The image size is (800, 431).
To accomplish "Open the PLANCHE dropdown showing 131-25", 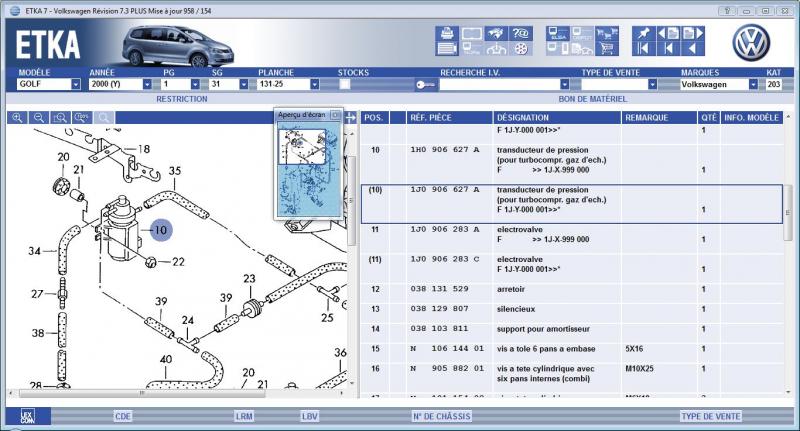I will [314, 85].
